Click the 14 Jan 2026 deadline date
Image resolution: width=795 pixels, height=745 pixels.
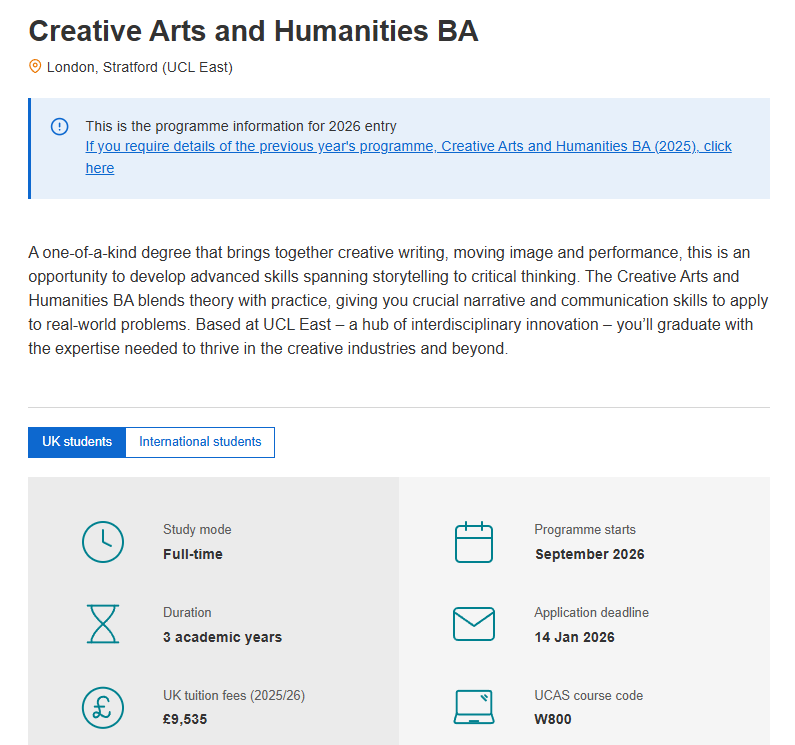pos(574,637)
